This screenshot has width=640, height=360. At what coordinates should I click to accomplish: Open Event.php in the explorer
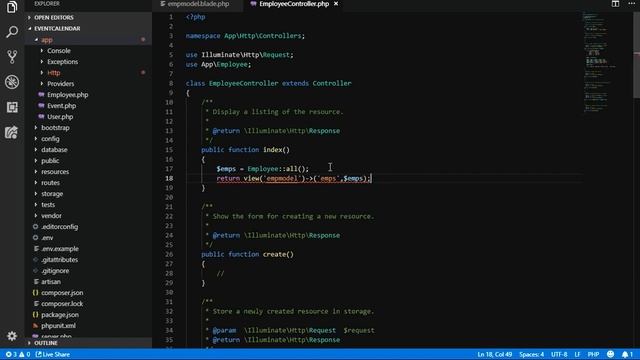(89, 106)
